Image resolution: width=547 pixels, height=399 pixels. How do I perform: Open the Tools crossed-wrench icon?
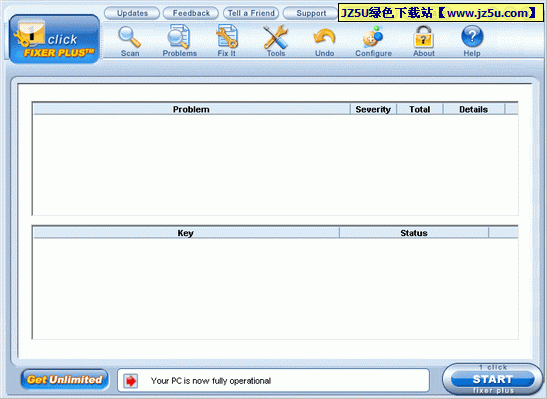[x=276, y=37]
